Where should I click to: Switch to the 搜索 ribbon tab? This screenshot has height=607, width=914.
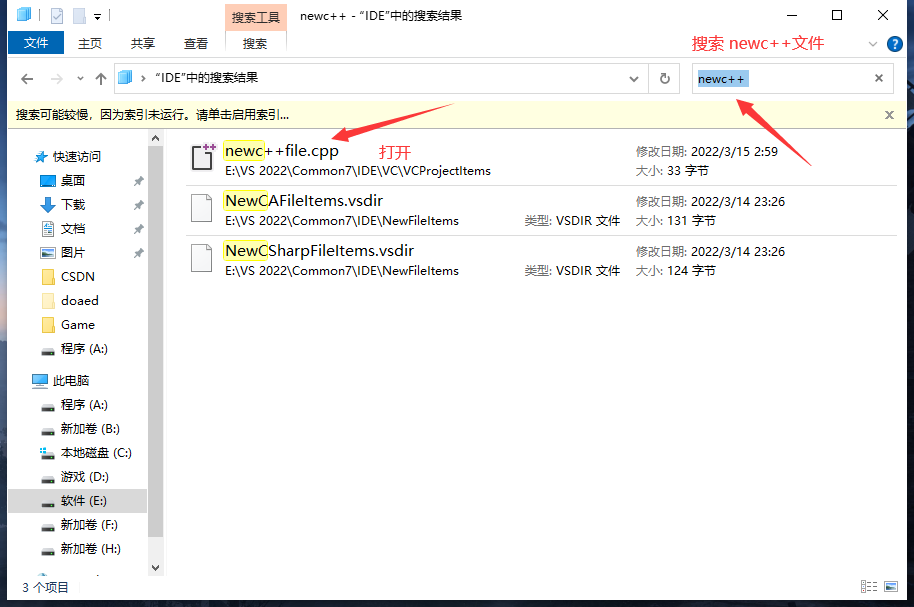tap(255, 44)
